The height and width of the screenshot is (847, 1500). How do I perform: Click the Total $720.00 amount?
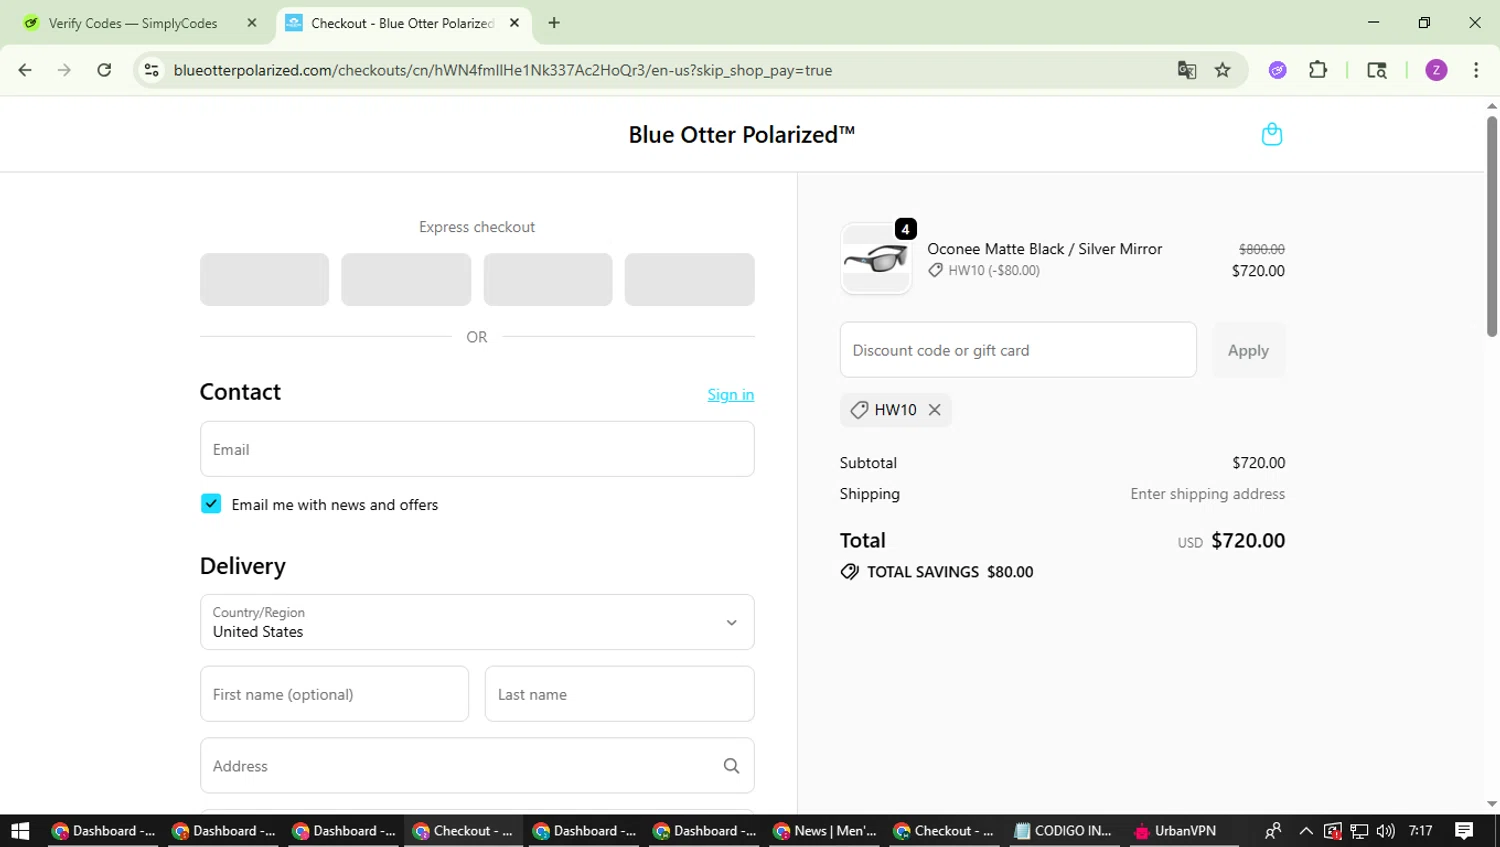1248,541
